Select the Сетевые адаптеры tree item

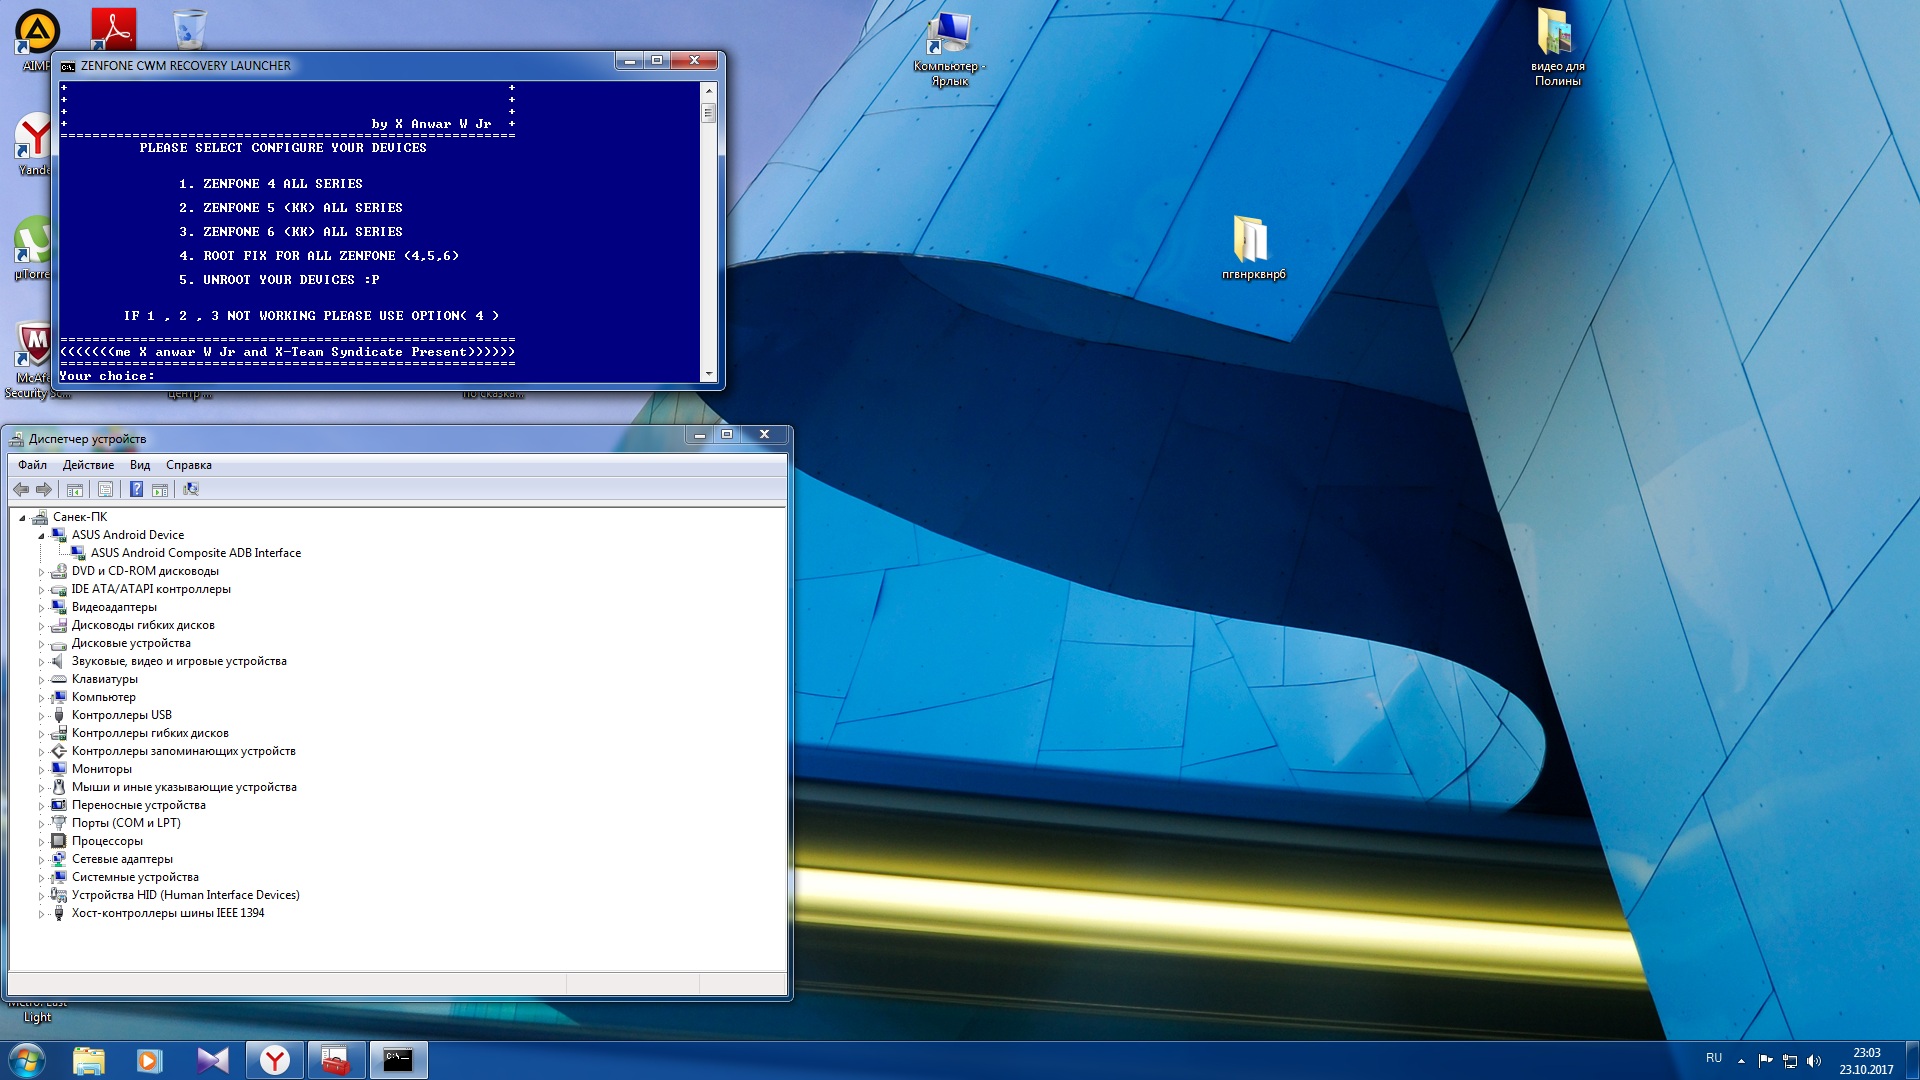(122, 859)
